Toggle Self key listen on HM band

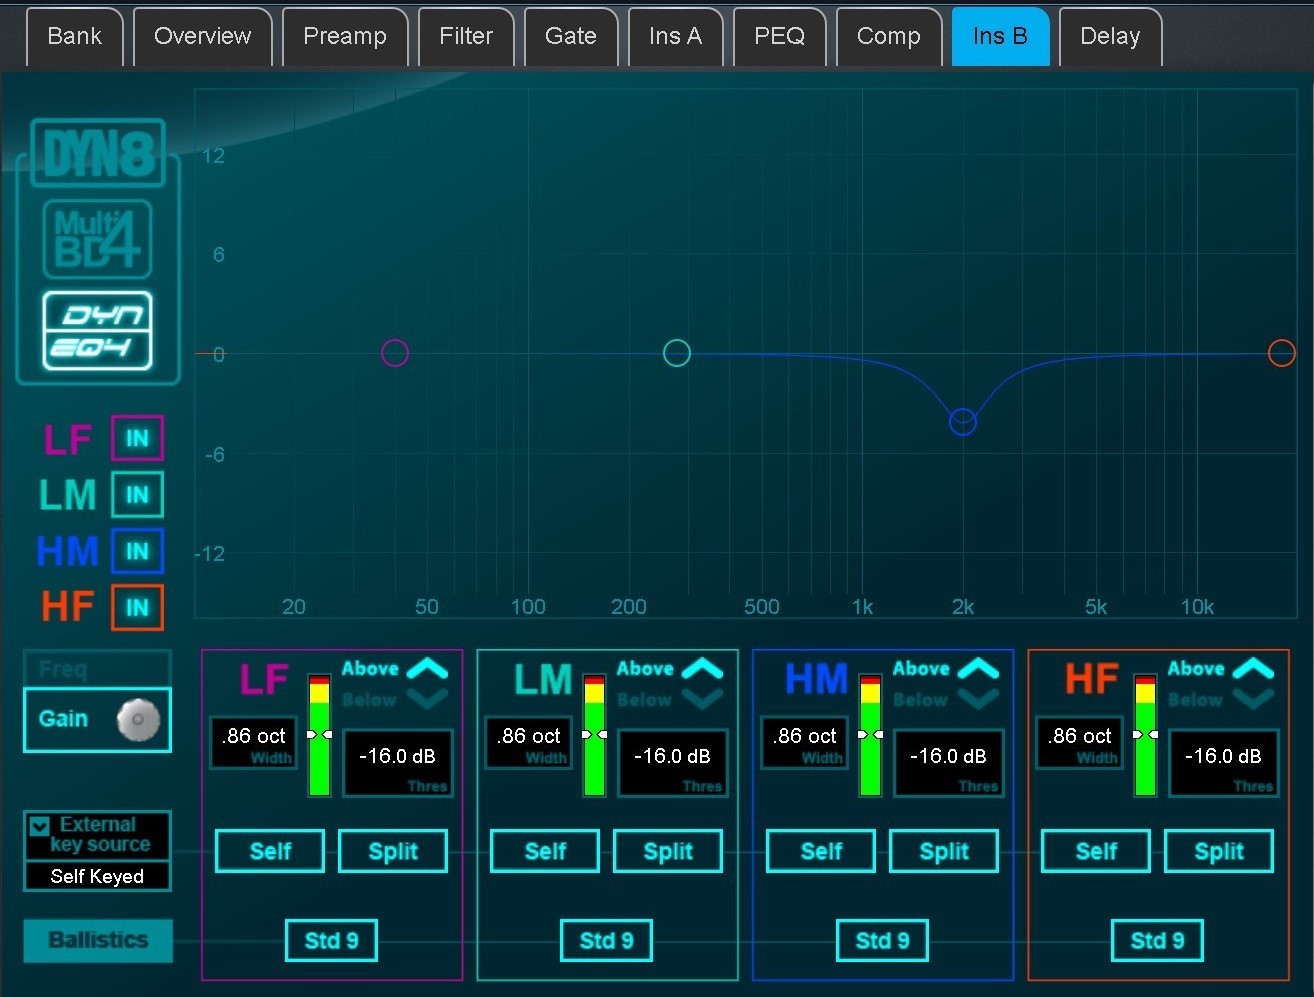(821, 851)
